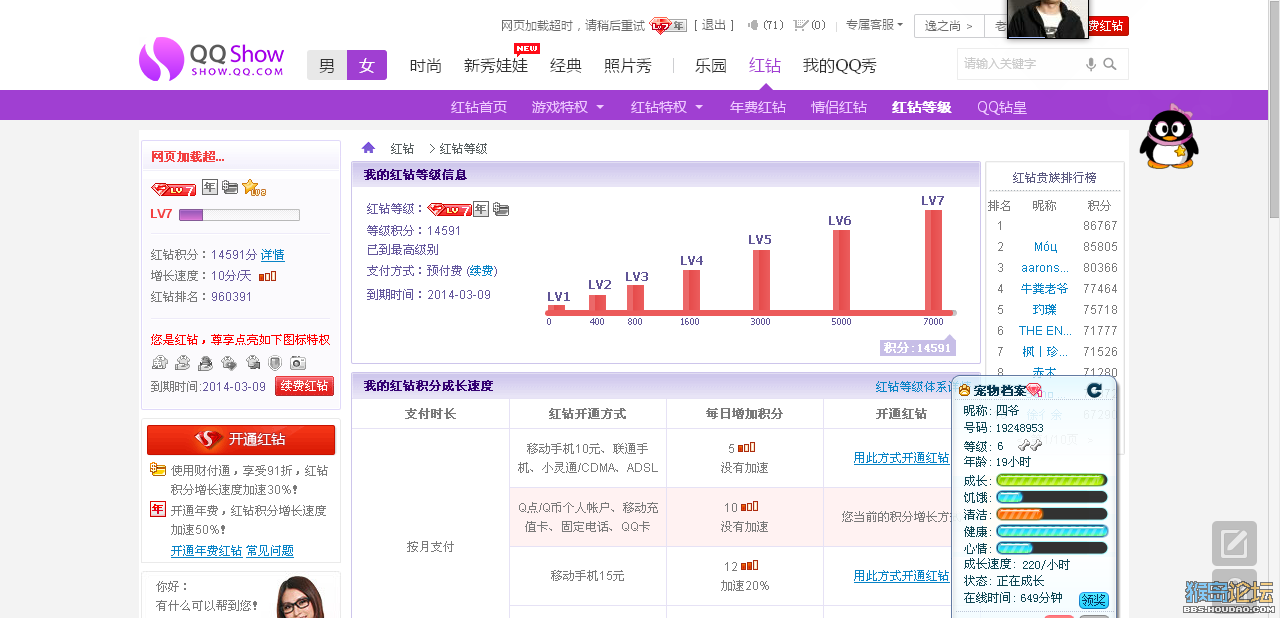Open the 时尚 navigation tab
The width and height of the screenshot is (1280, 618).
426,66
